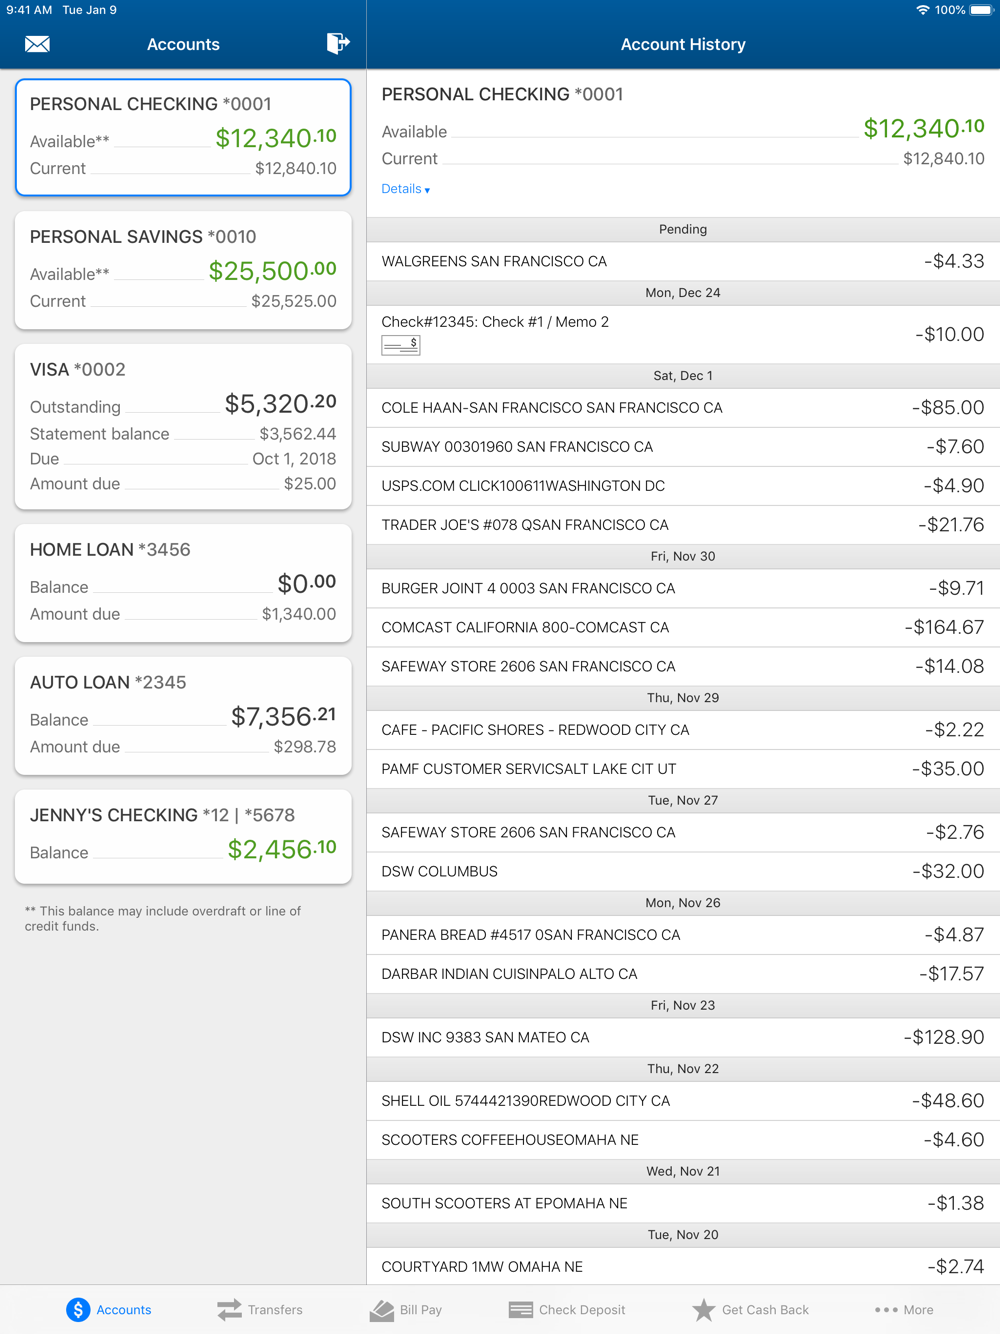Open the Get Cash Back tab
This screenshot has width=1000, height=1334.
pyautogui.click(x=751, y=1309)
